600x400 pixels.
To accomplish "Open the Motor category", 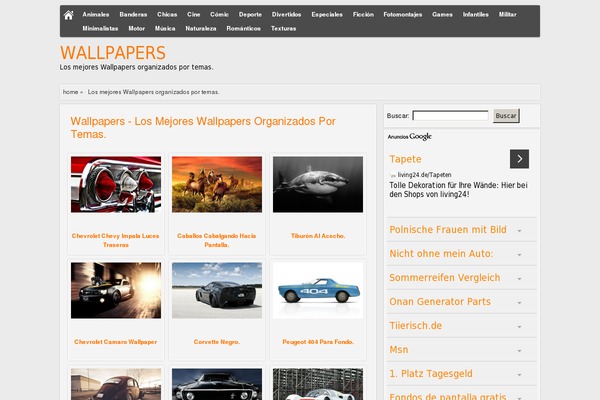I will 137,28.
